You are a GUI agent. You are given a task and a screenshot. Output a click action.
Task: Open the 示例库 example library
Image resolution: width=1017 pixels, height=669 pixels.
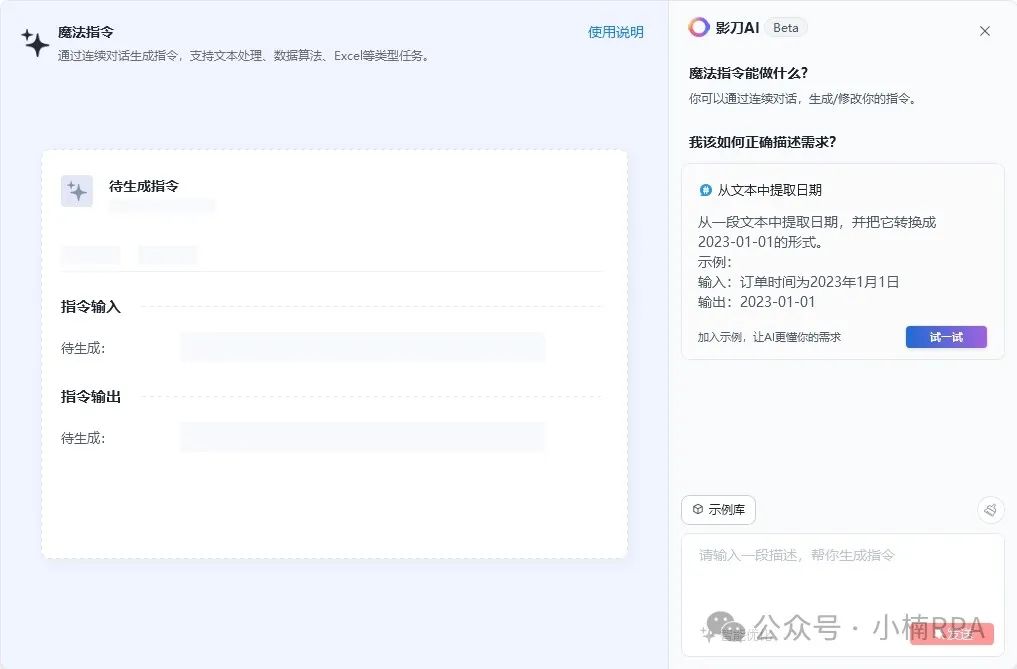(718, 510)
